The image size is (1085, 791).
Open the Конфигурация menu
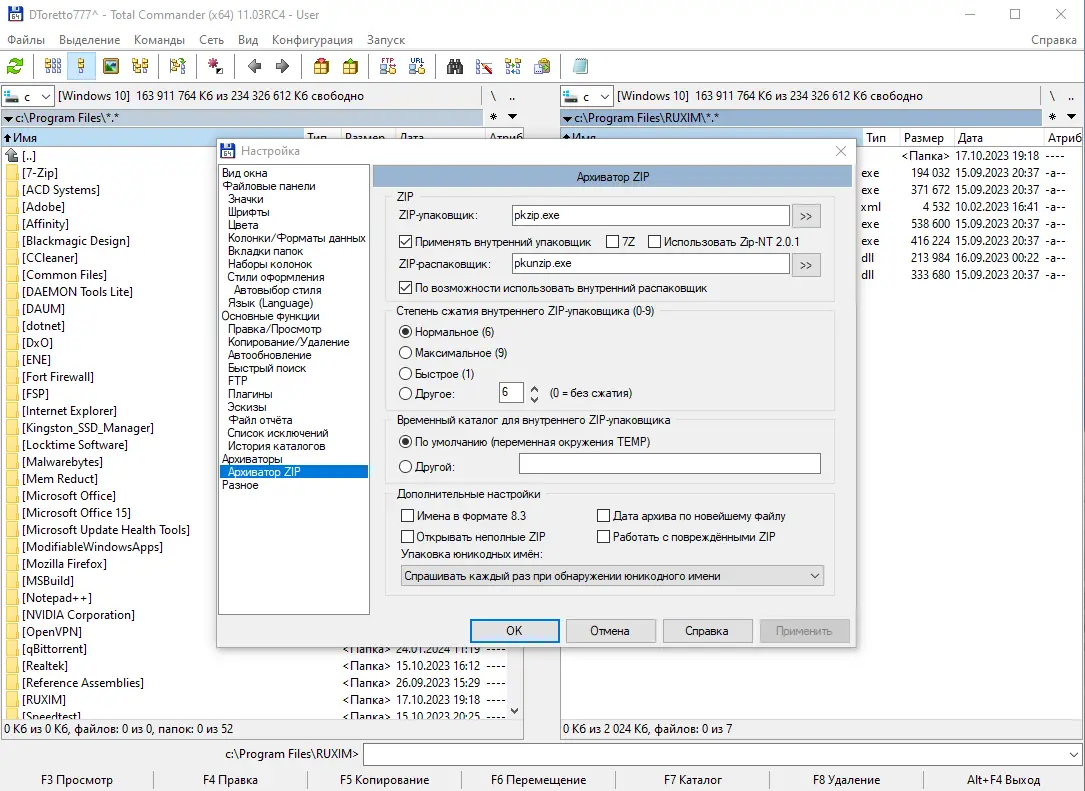click(314, 39)
